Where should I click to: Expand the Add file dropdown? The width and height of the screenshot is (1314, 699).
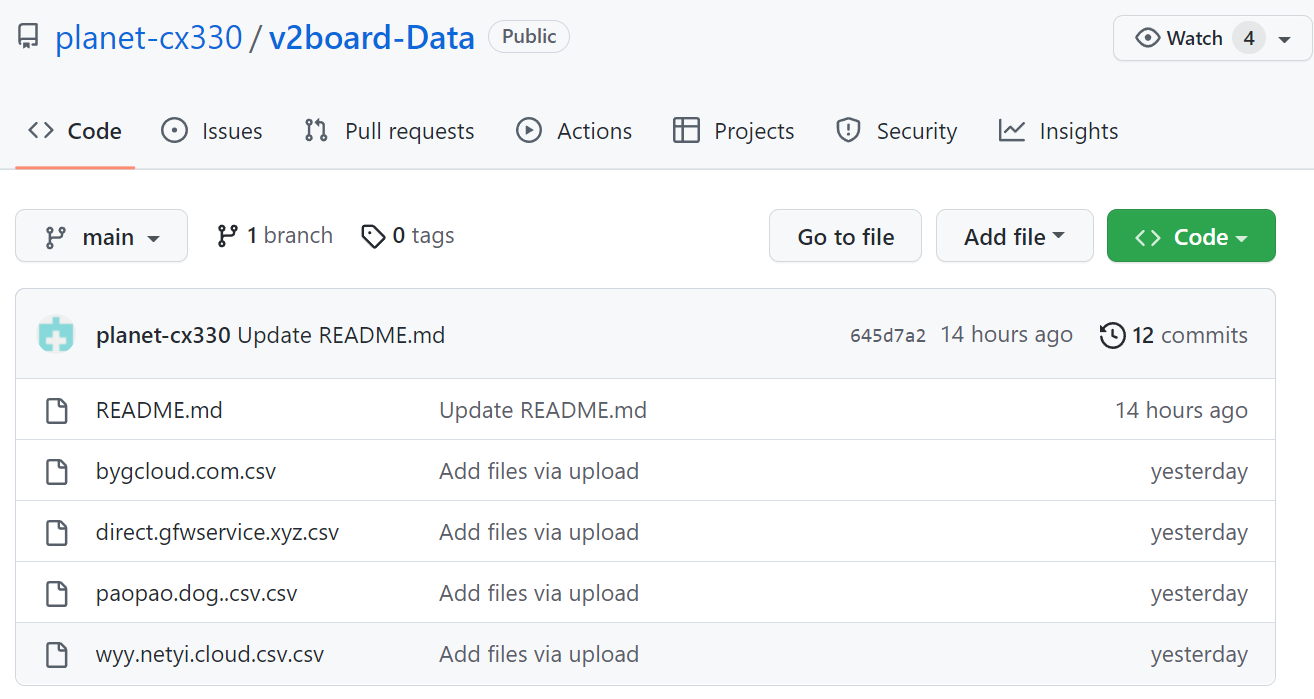point(1014,236)
